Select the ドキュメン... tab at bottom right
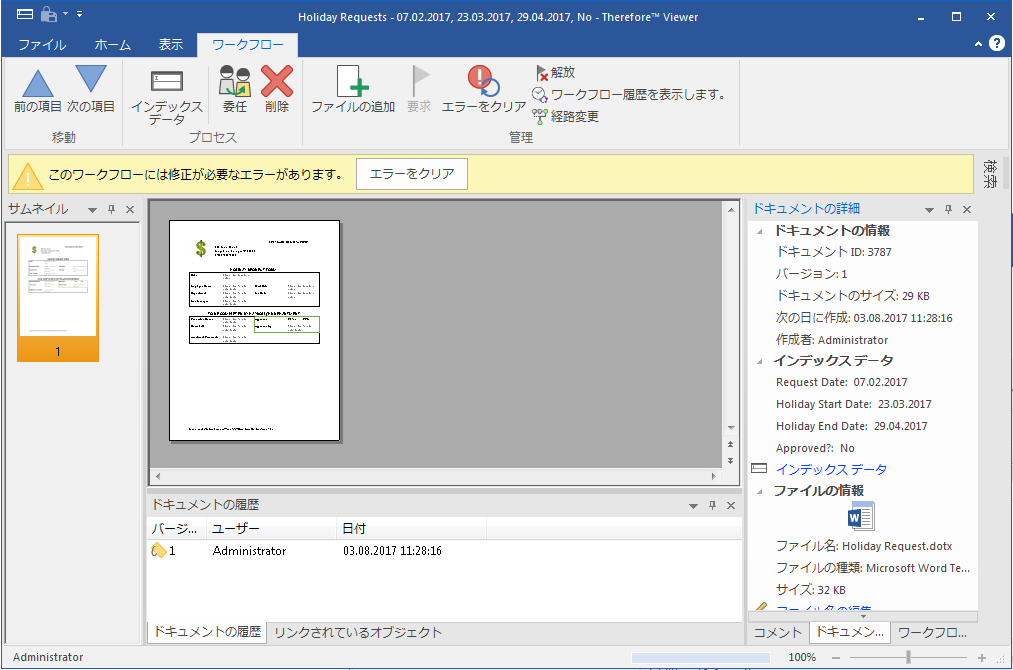Viewport: 1013px width, 670px height. pos(850,632)
